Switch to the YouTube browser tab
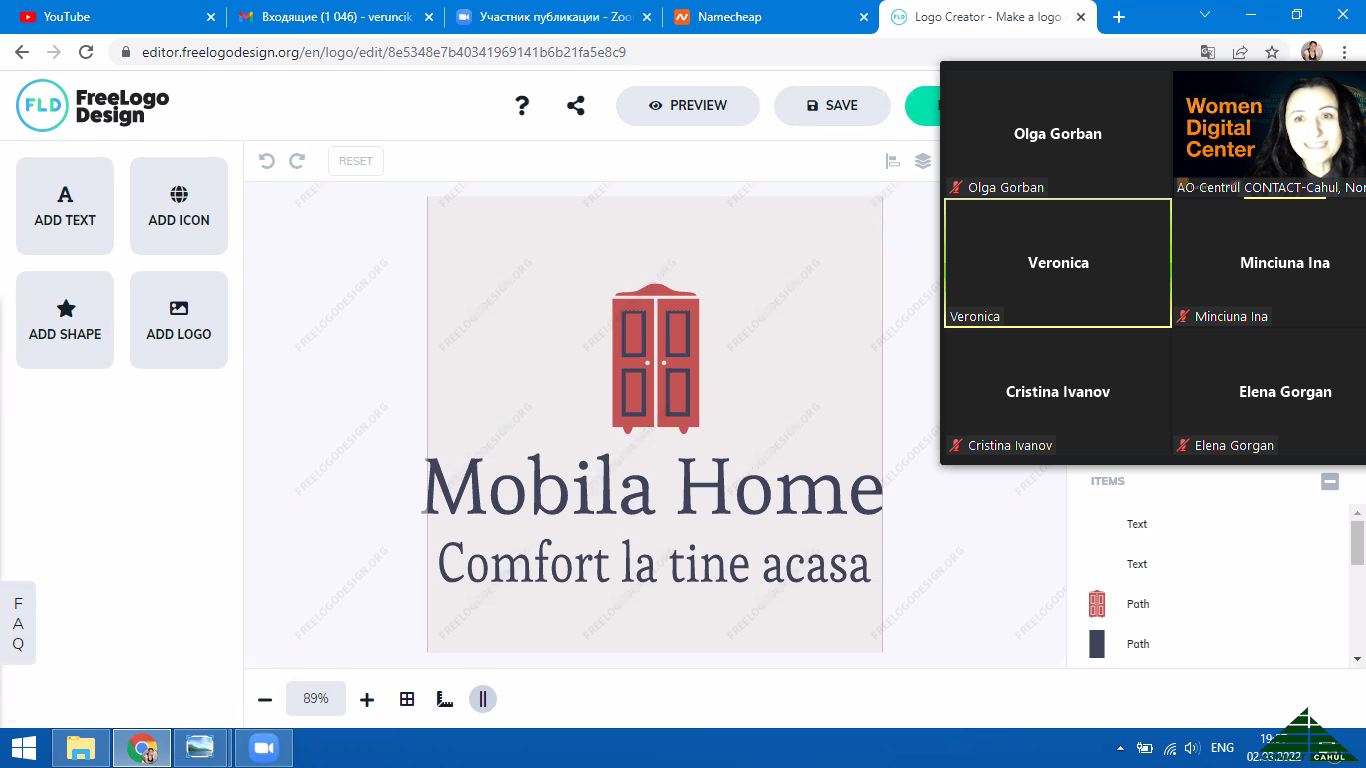 [x=110, y=17]
